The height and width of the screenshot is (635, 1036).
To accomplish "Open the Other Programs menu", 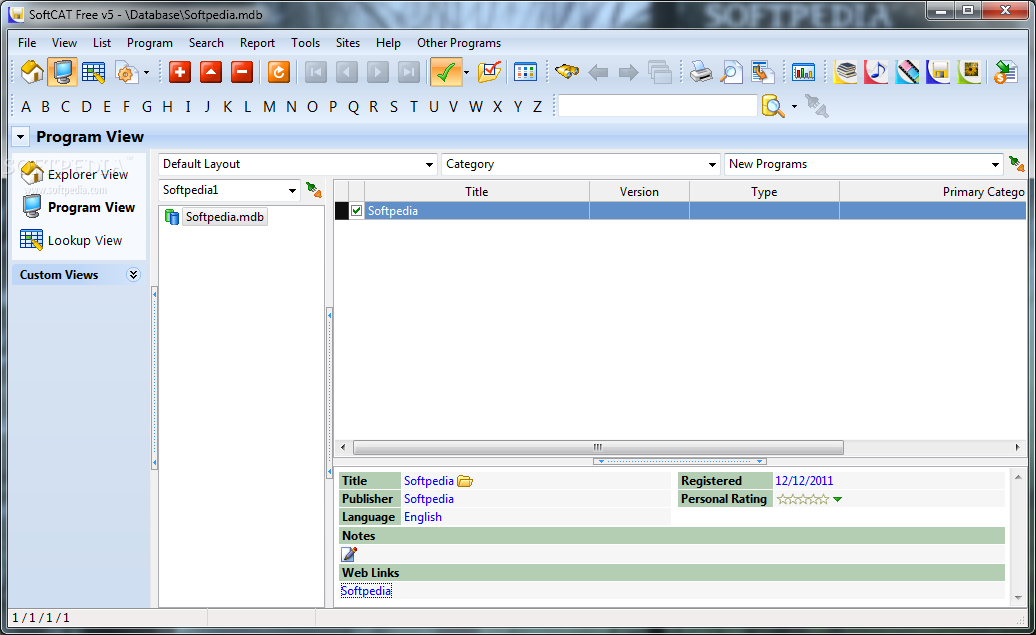I will tap(459, 43).
